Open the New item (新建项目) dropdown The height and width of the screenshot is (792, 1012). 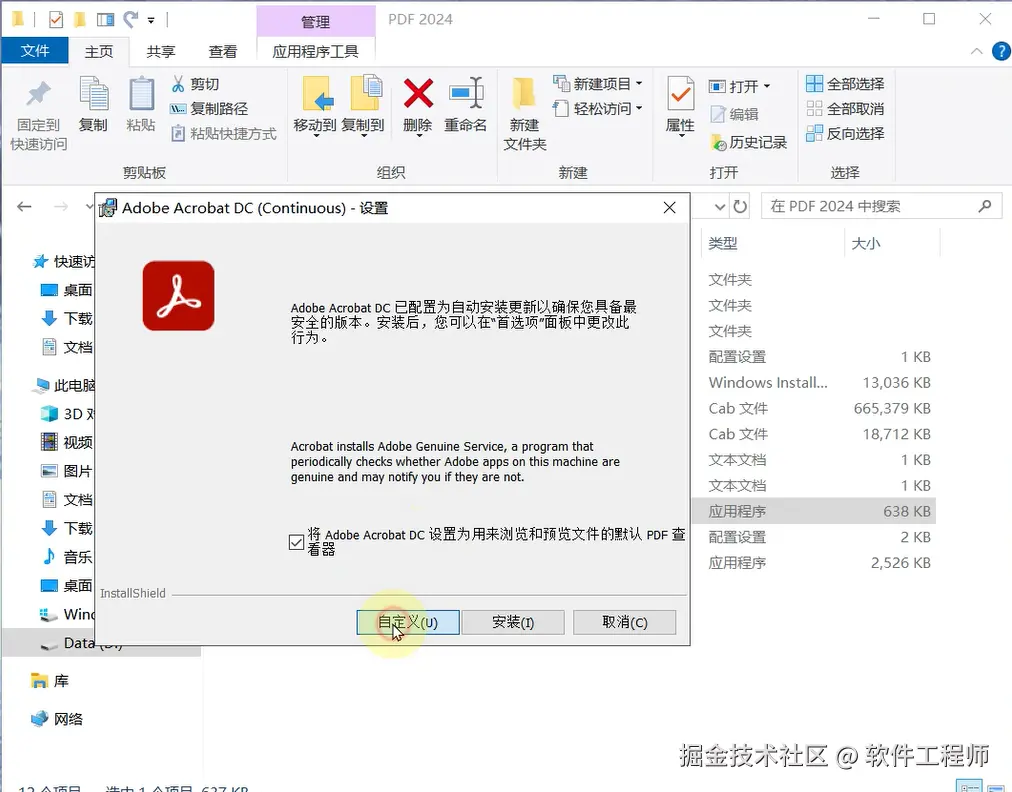click(598, 84)
